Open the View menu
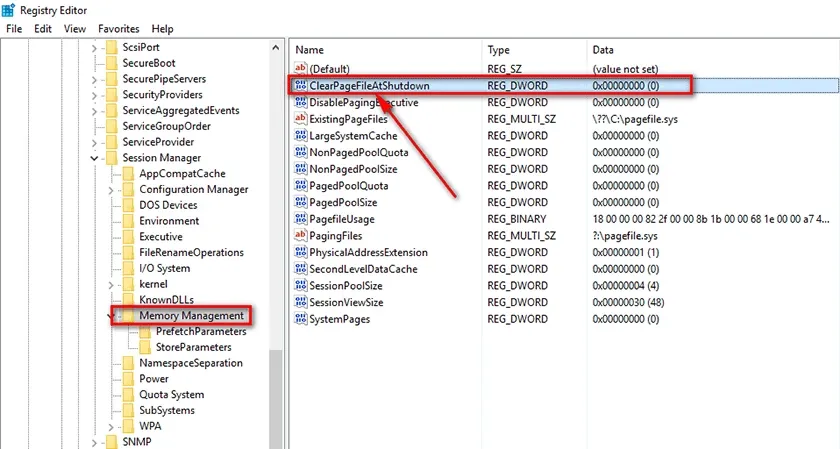840x449 pixels. tap(74, 29)
